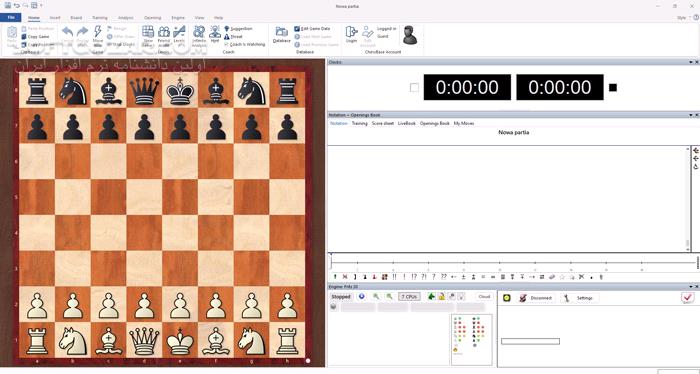The width and height of the screenshot is (700, 374).
Task: Switch to the Board ribbon tab
Action: click(x=76, y=18)
